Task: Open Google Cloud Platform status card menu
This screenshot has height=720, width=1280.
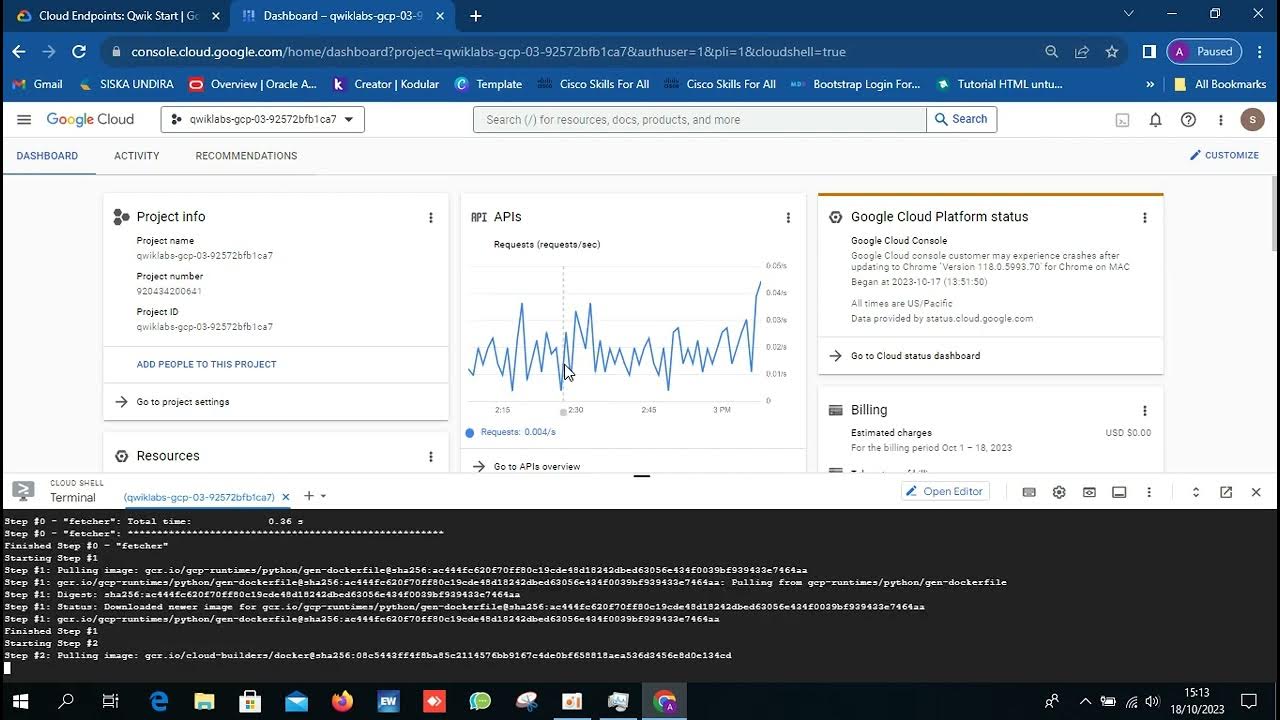Action: tap(1145, 217)
